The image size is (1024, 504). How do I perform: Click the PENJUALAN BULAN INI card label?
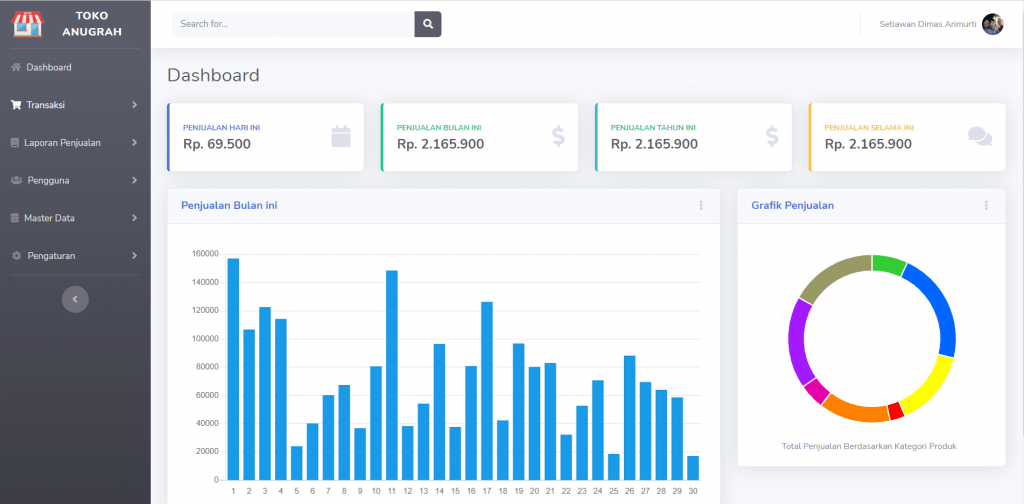[439, 128]
